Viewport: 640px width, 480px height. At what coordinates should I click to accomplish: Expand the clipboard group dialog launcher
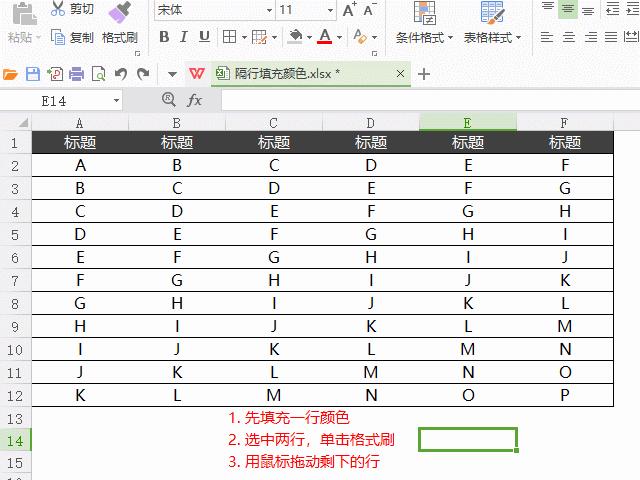click(x=138, y=53)
